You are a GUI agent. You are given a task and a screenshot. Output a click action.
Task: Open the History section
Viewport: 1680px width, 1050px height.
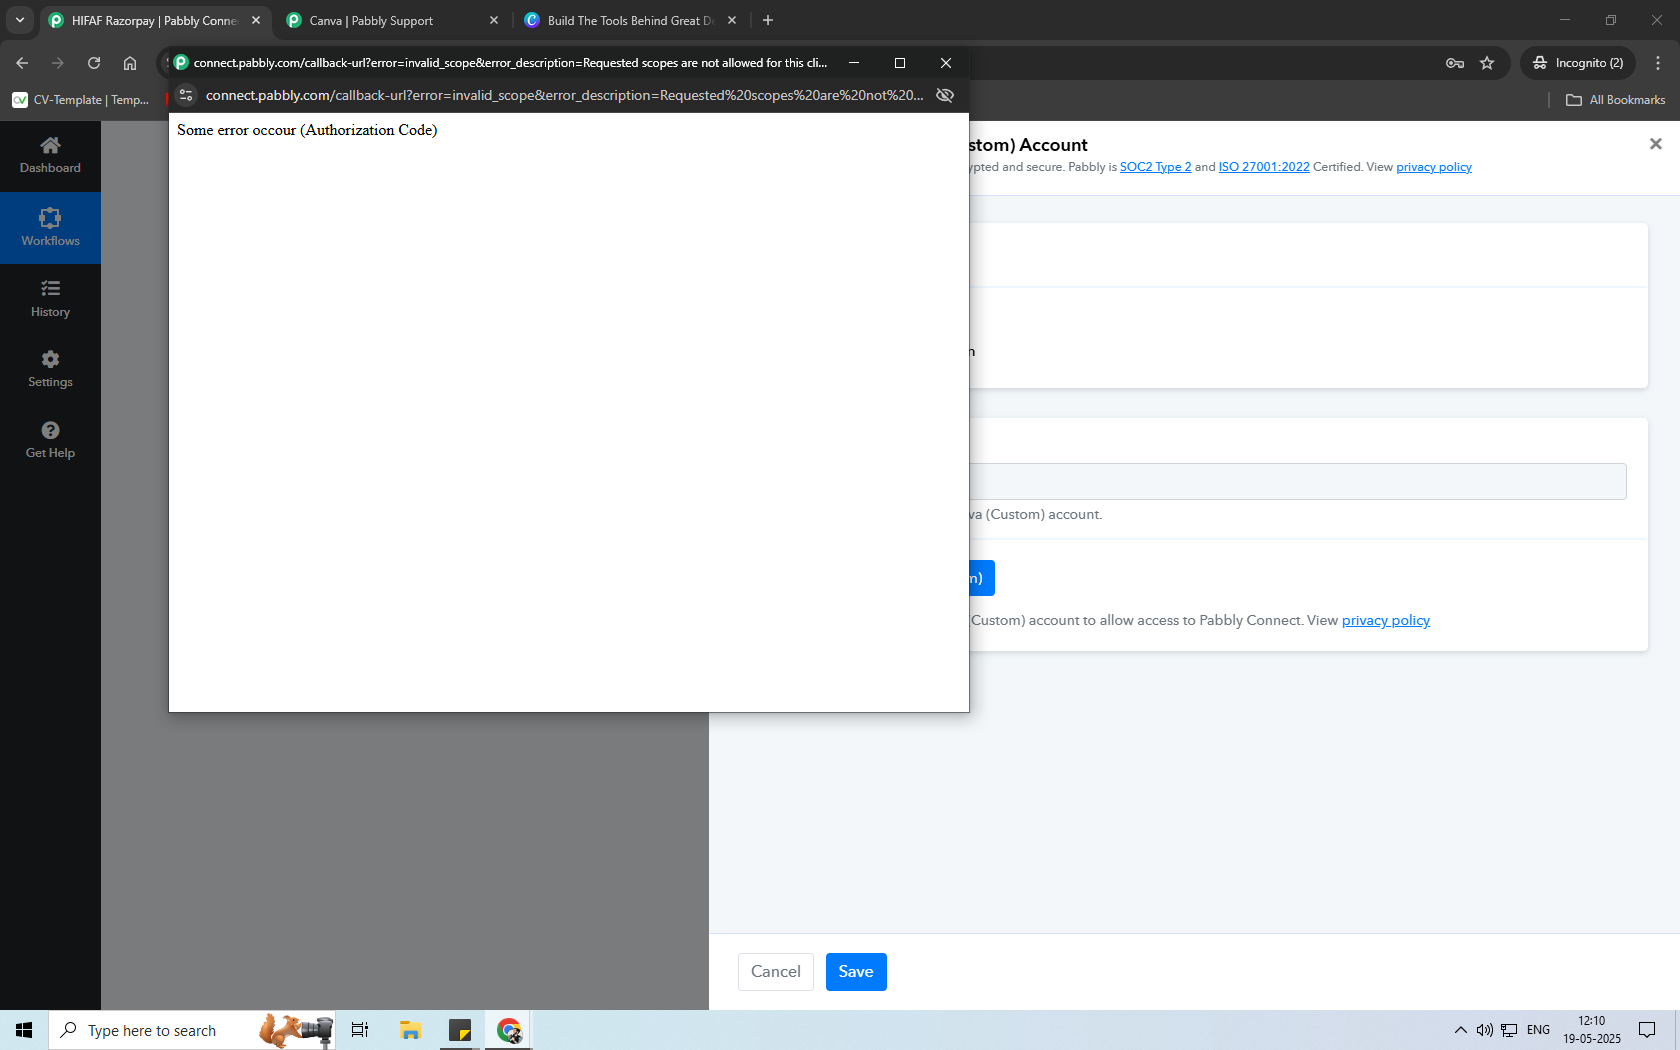click(50, 299)
